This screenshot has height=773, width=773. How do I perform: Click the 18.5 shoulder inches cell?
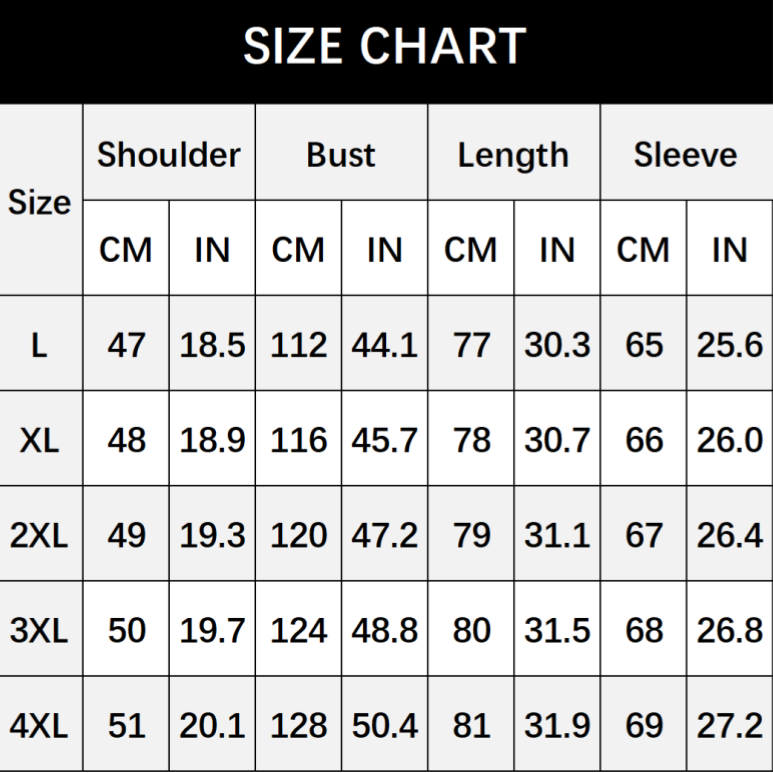212,345
